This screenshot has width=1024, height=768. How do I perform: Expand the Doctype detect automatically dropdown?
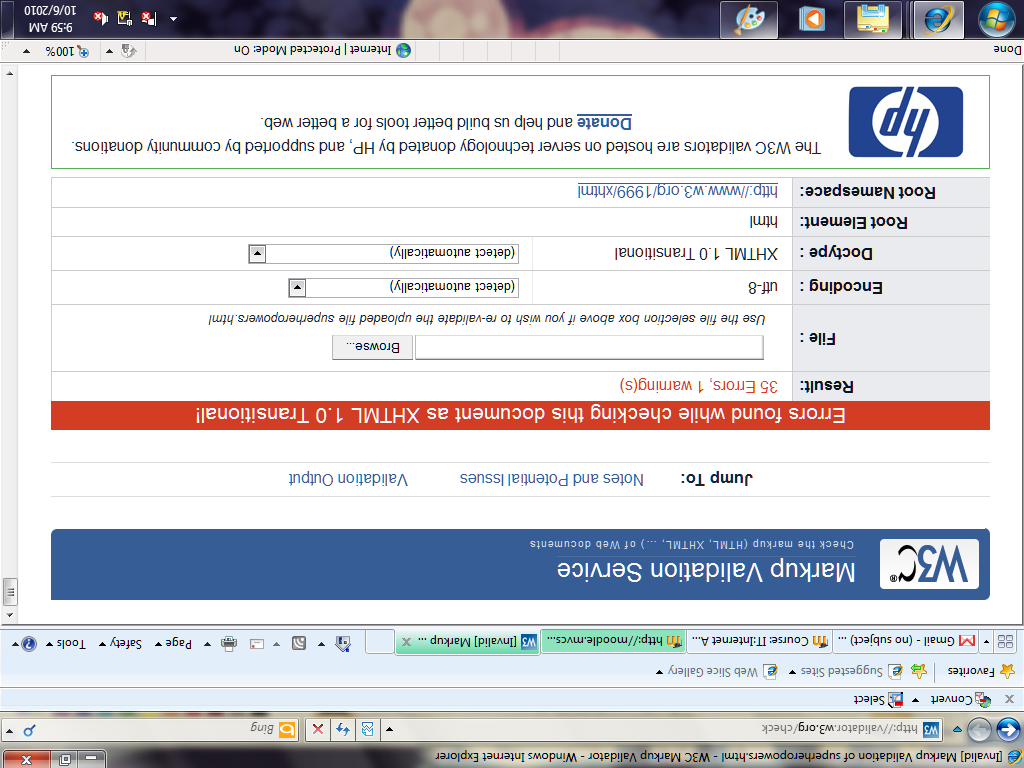pyautogui.click(x=257, y=254)
